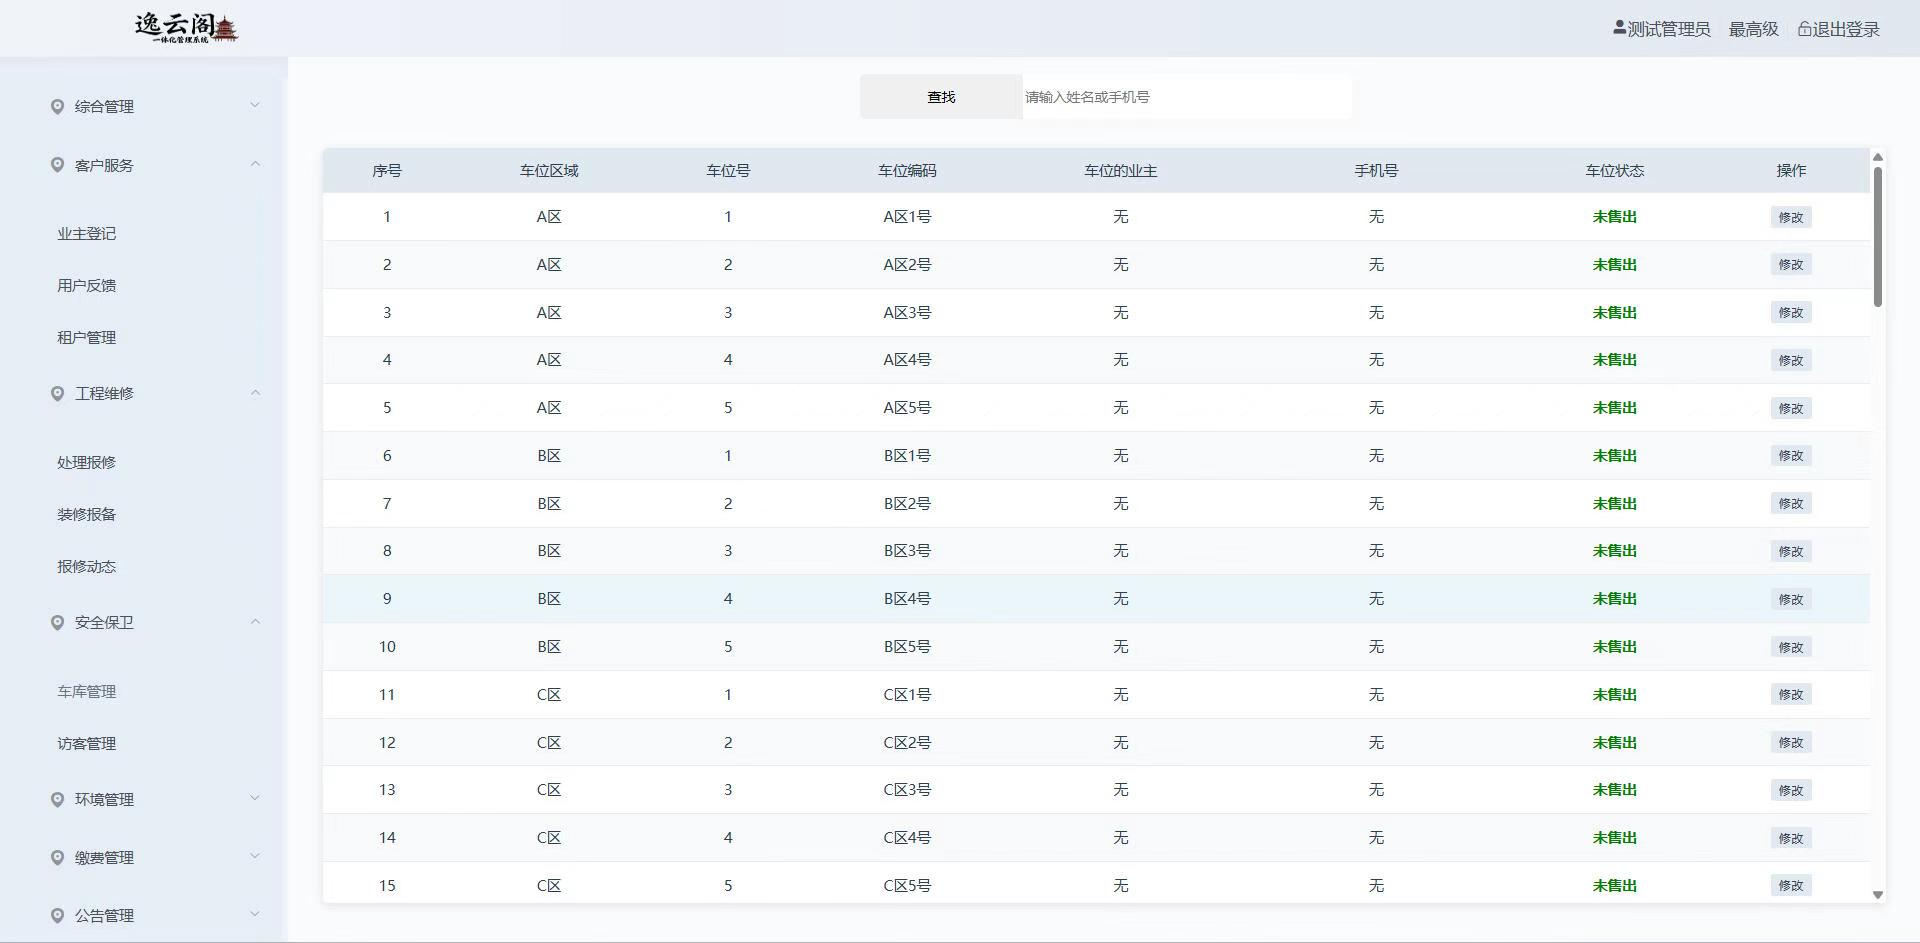This screenshot has height=943, width=1920.
Task: Click the pin icon next to 综合管理
Action: [57, 107]
